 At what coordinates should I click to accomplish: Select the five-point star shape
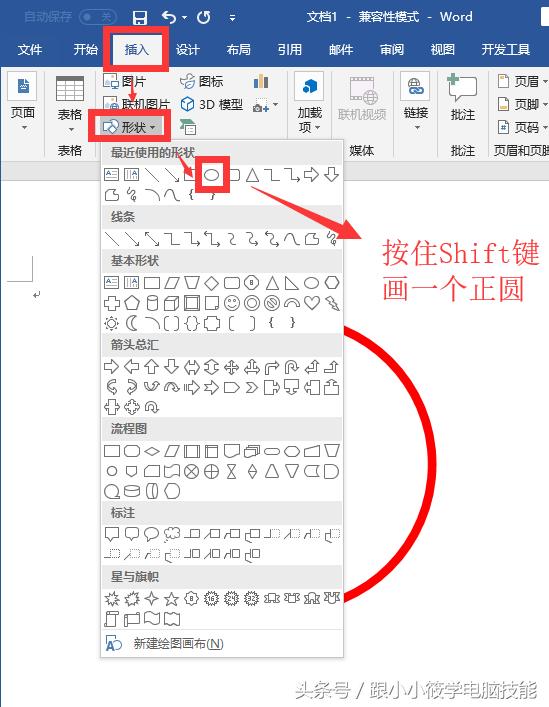[x=171, y=599]
